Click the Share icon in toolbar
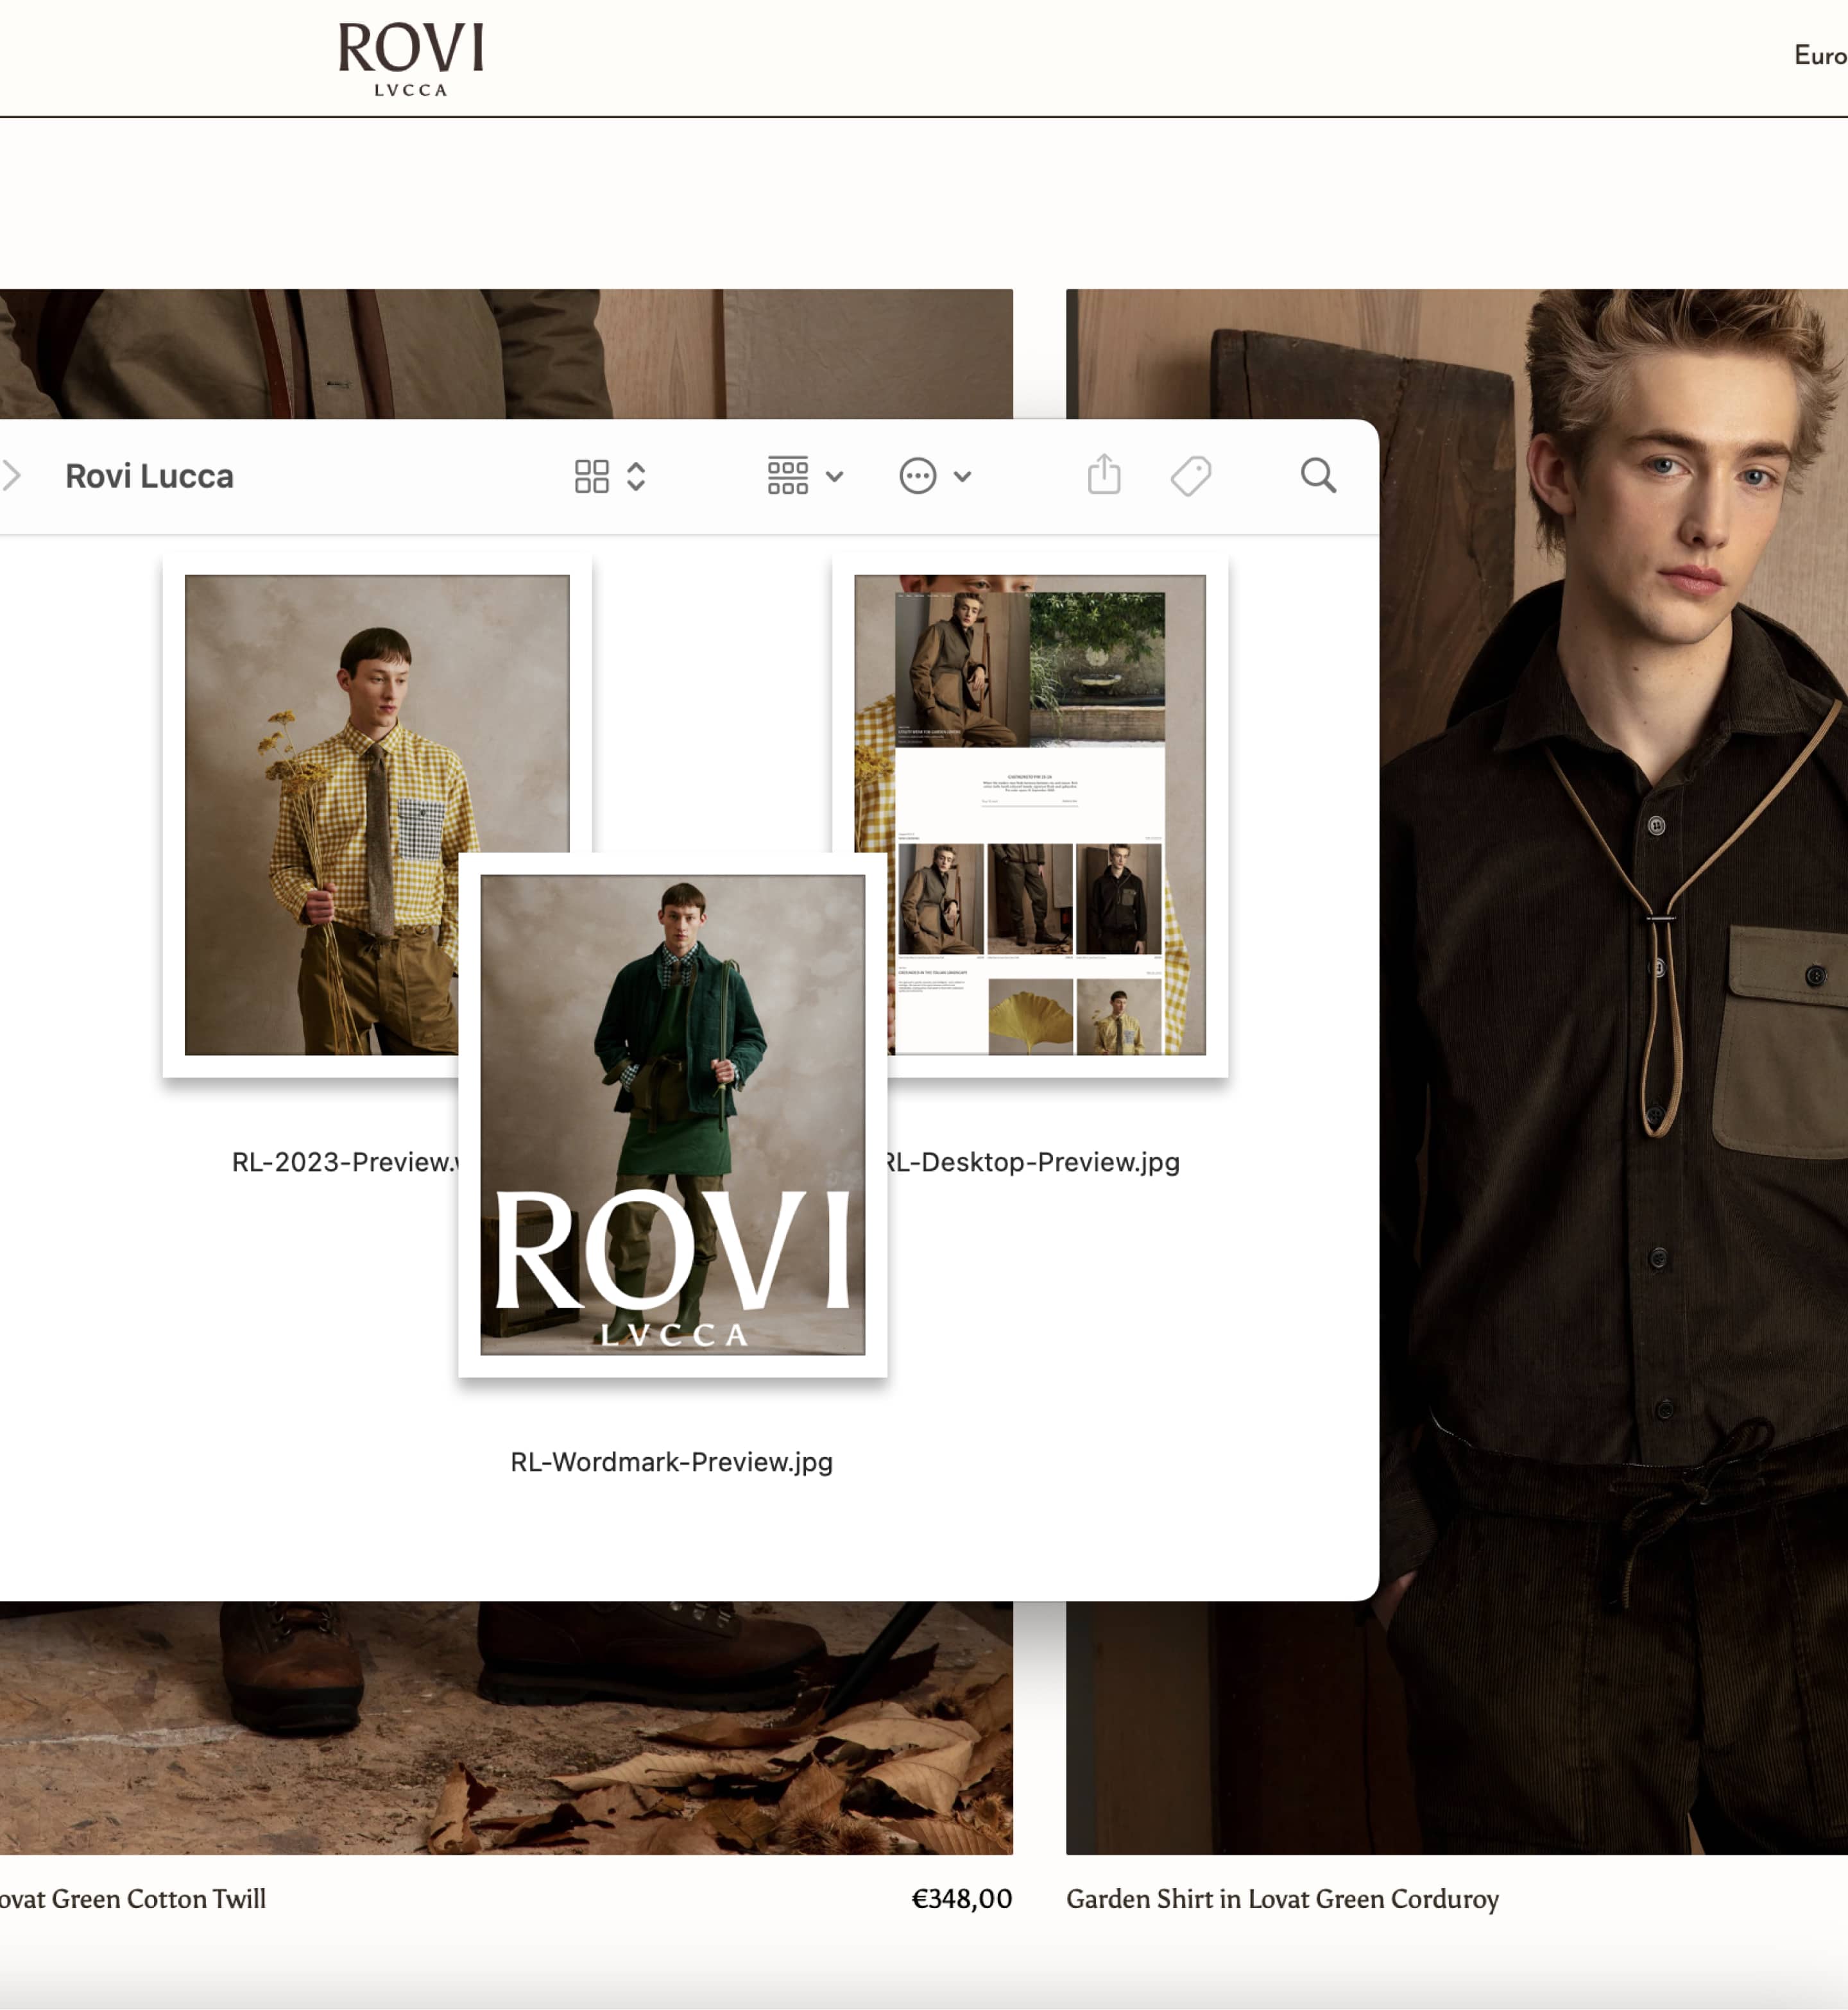1848x2010 pixels. pos(1104,475)
